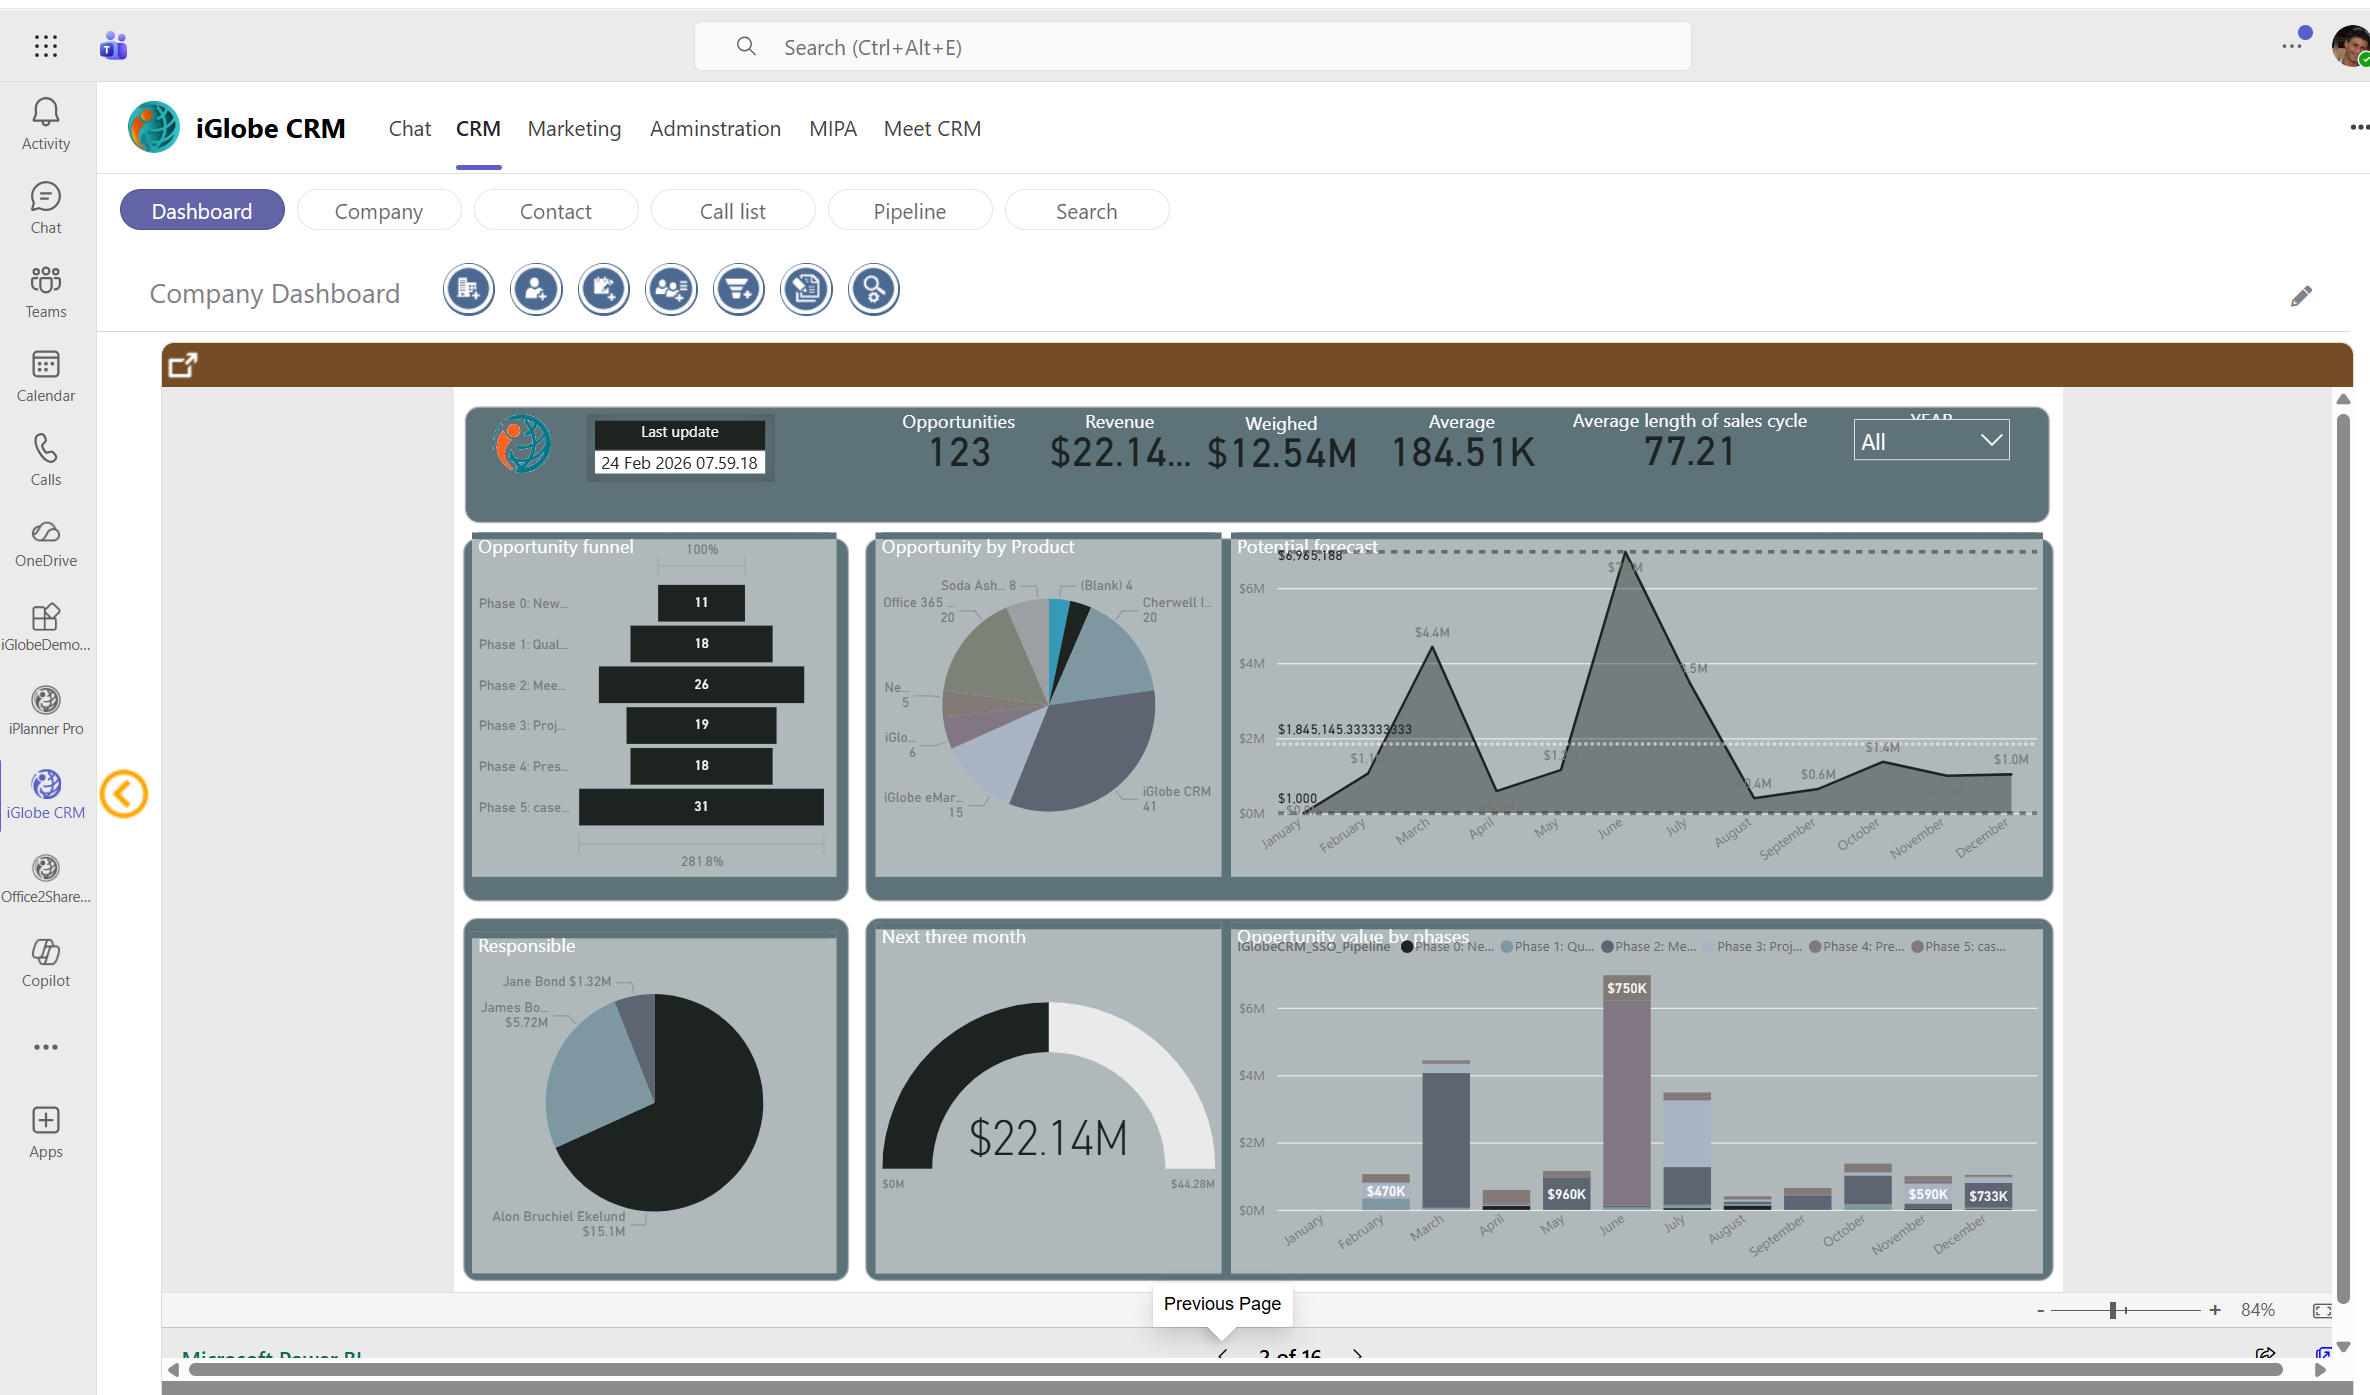The width and height of the screenshot is (2370, 1395).
Task: Click the add contact person icon
Action: point(536,290)
